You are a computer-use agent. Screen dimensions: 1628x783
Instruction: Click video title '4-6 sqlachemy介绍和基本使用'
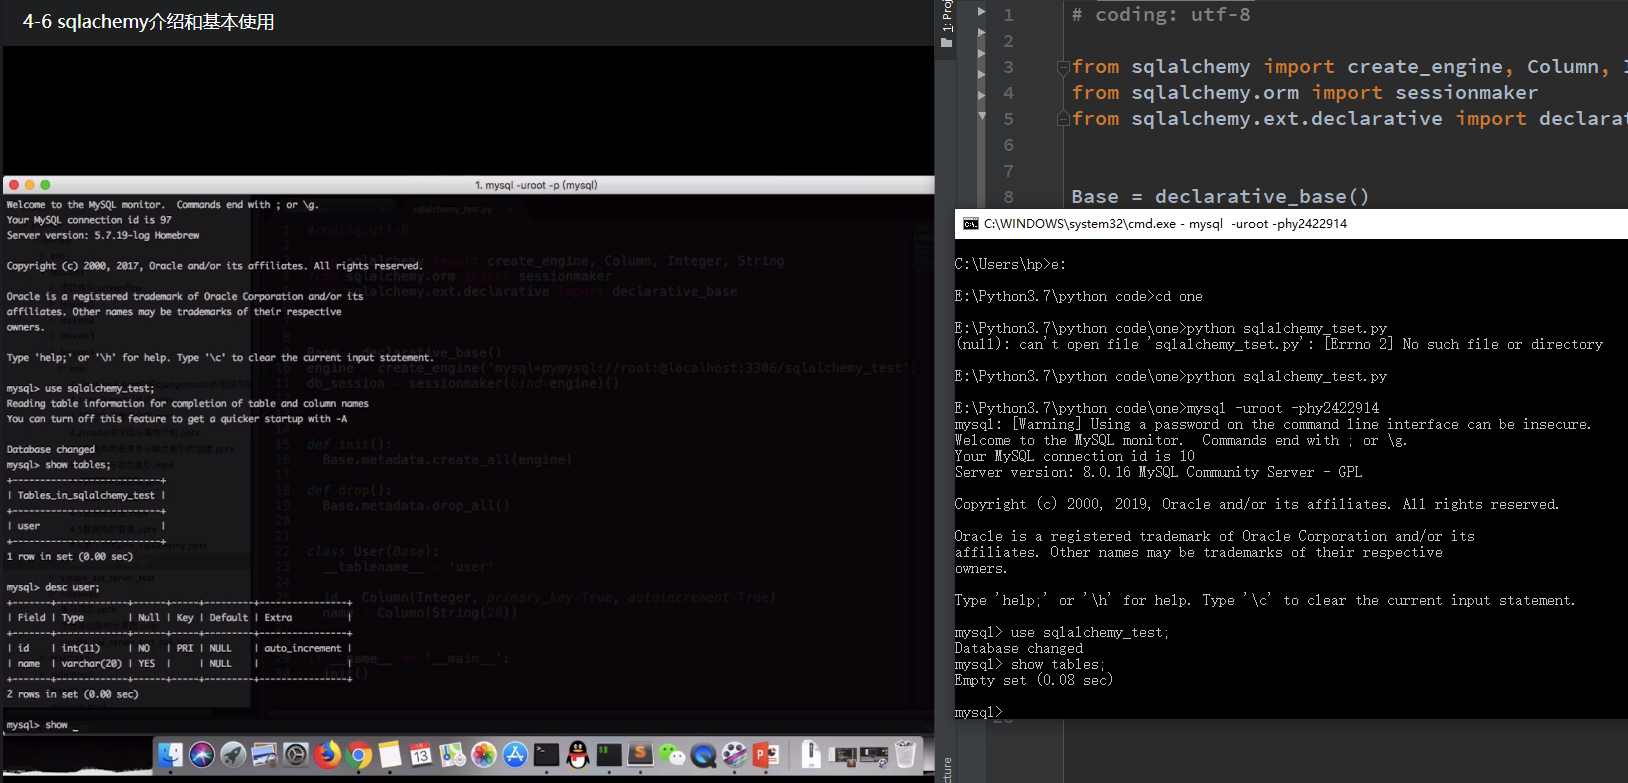(148, 22)
